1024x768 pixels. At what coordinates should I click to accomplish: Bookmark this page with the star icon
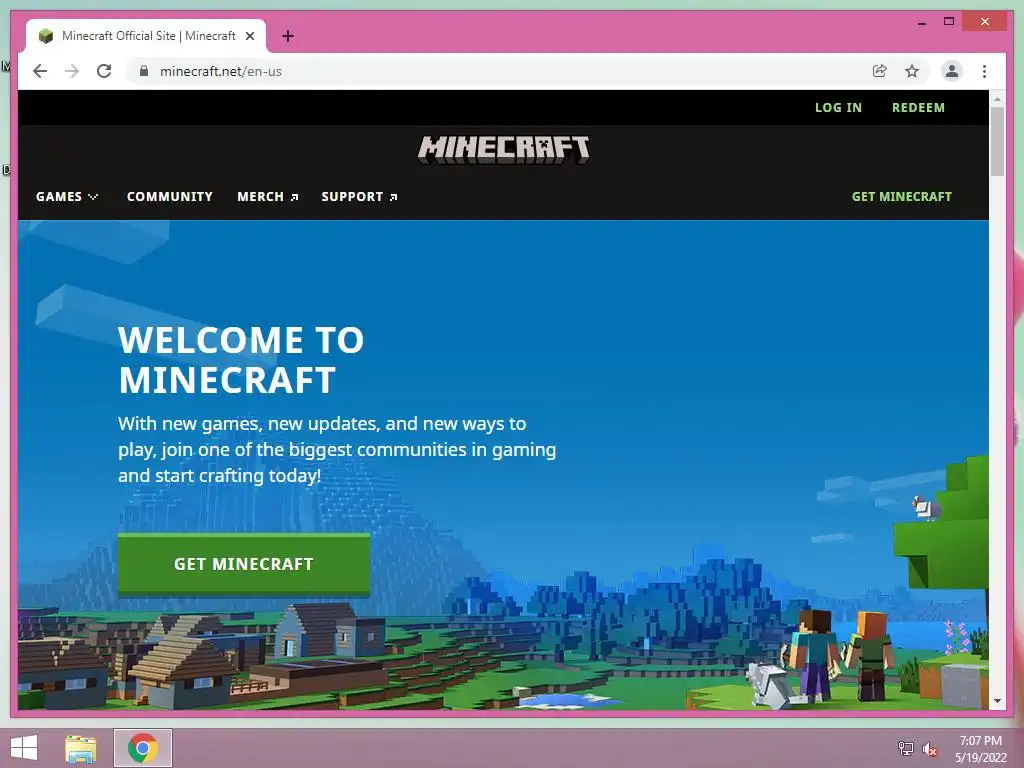tap(912, 71)
